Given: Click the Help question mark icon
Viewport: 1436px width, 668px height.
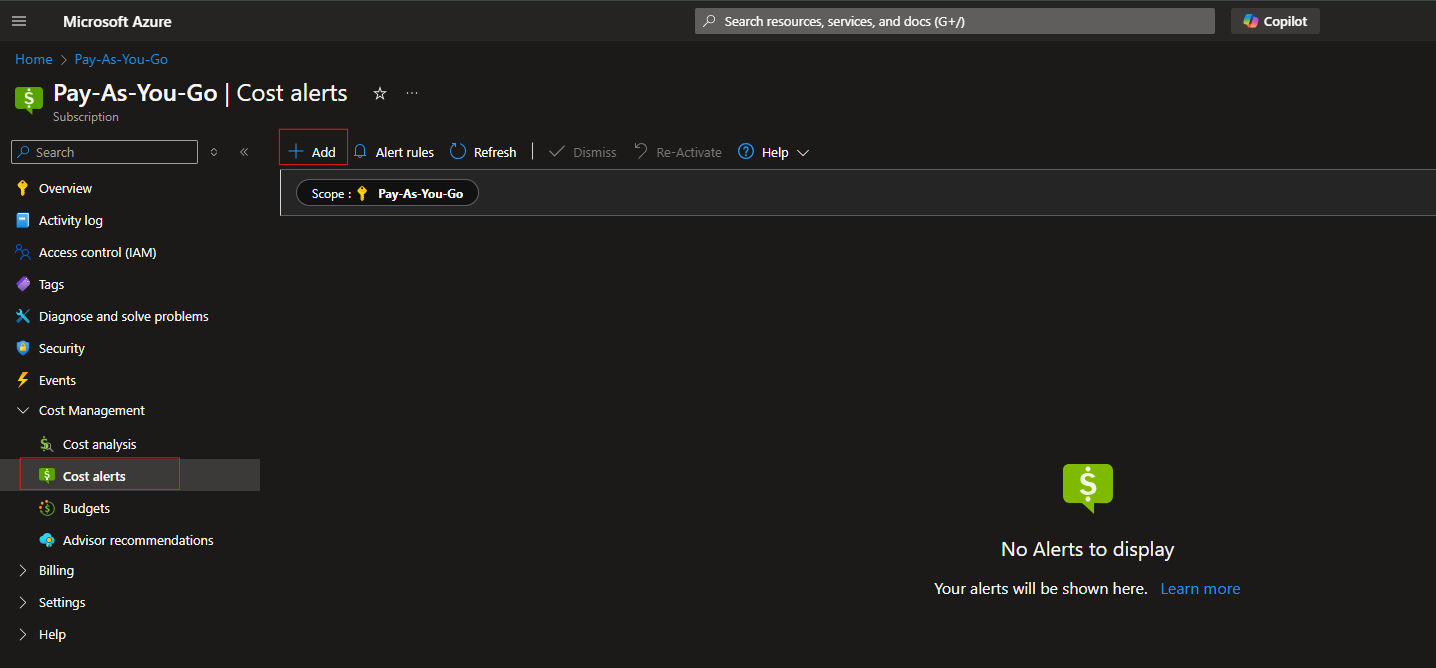Looking at the screenshot, I should (746, 152).
